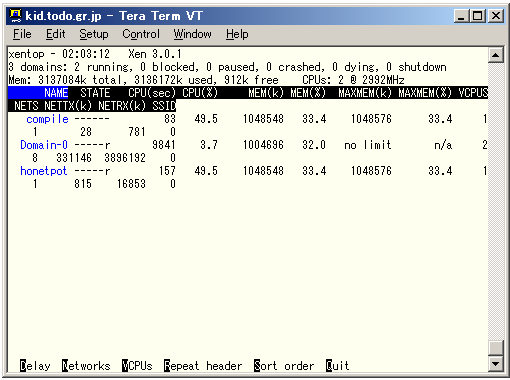The image size is (510, 380).
Task: Click the NETRX(k) header label
Action: coord(122,106)
